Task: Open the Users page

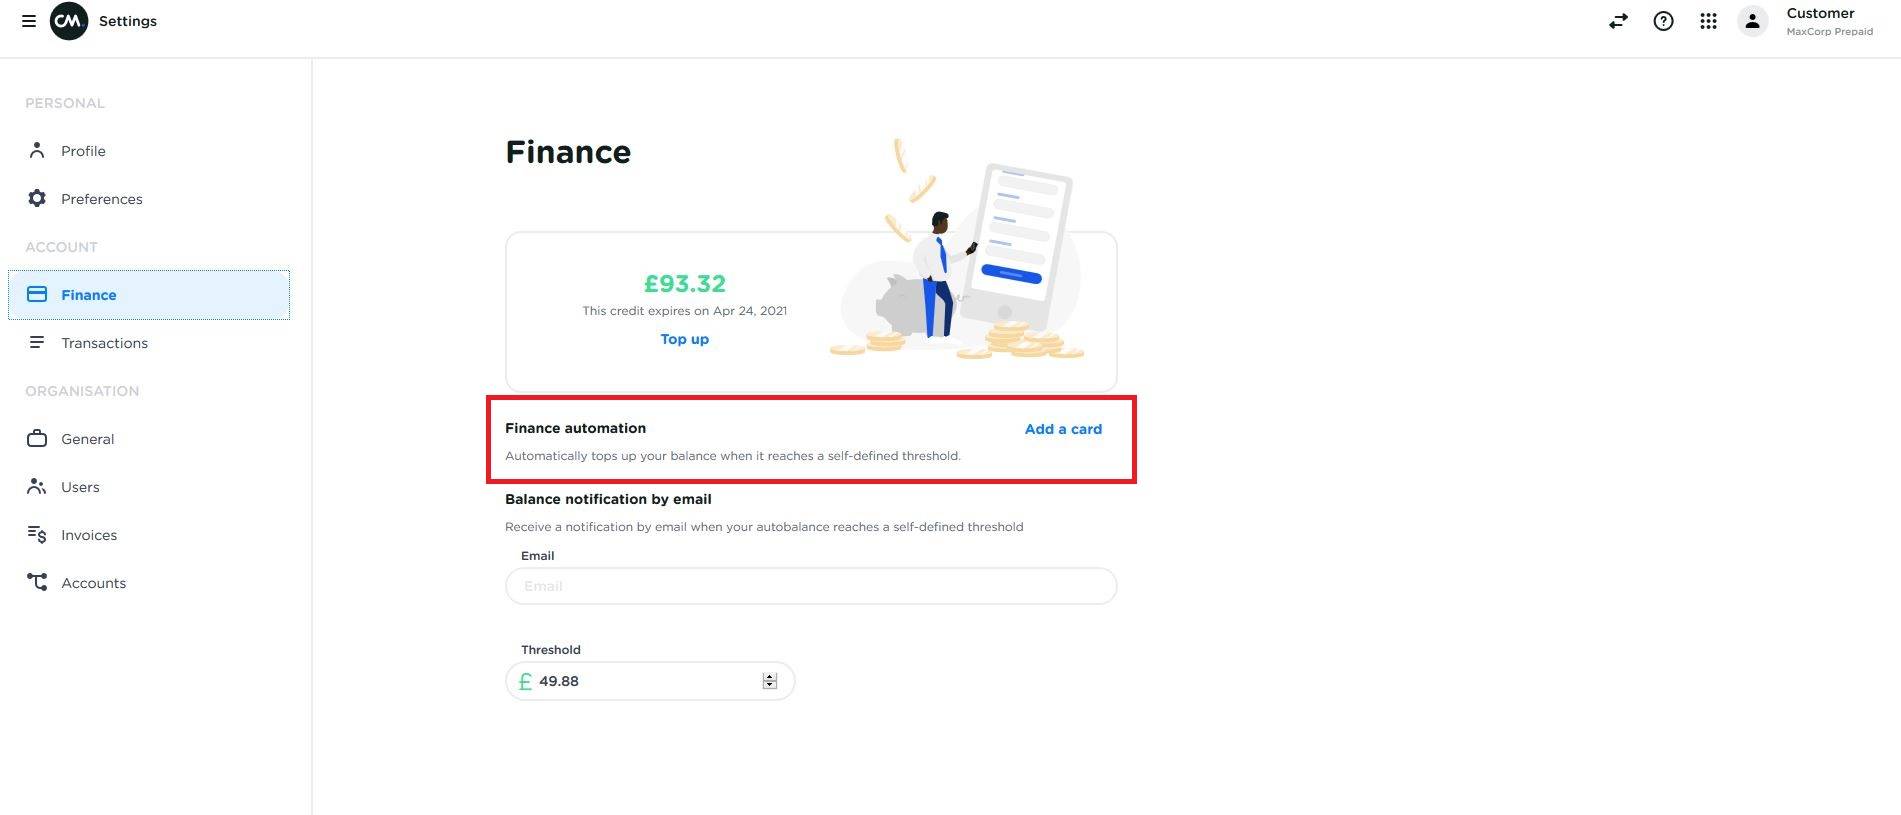Action: point(80,487)
